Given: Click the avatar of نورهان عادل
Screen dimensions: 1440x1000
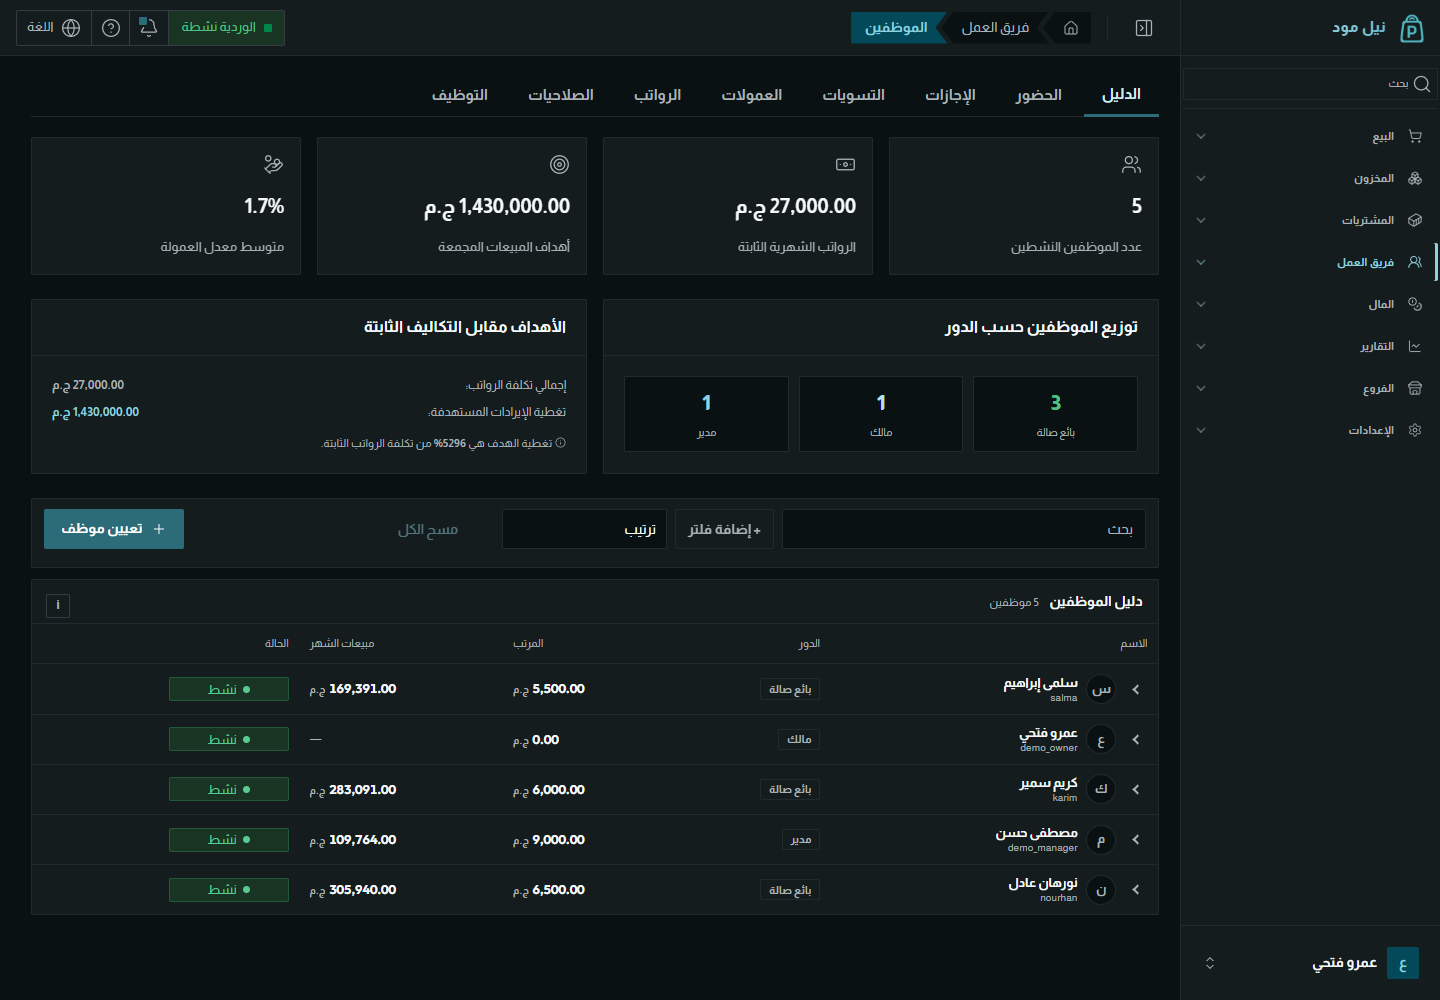Looking at the screenshot, I should pos(1101,890).
